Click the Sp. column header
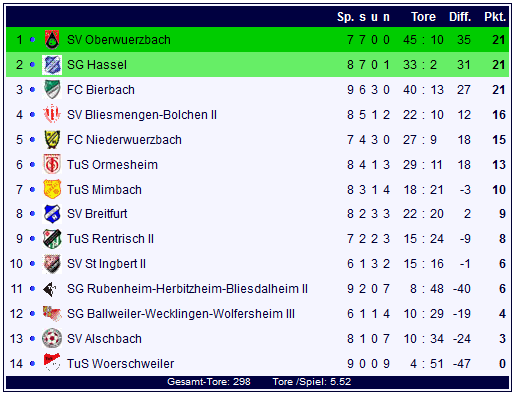Screen dimensions: 512x395 pos(345,17)
